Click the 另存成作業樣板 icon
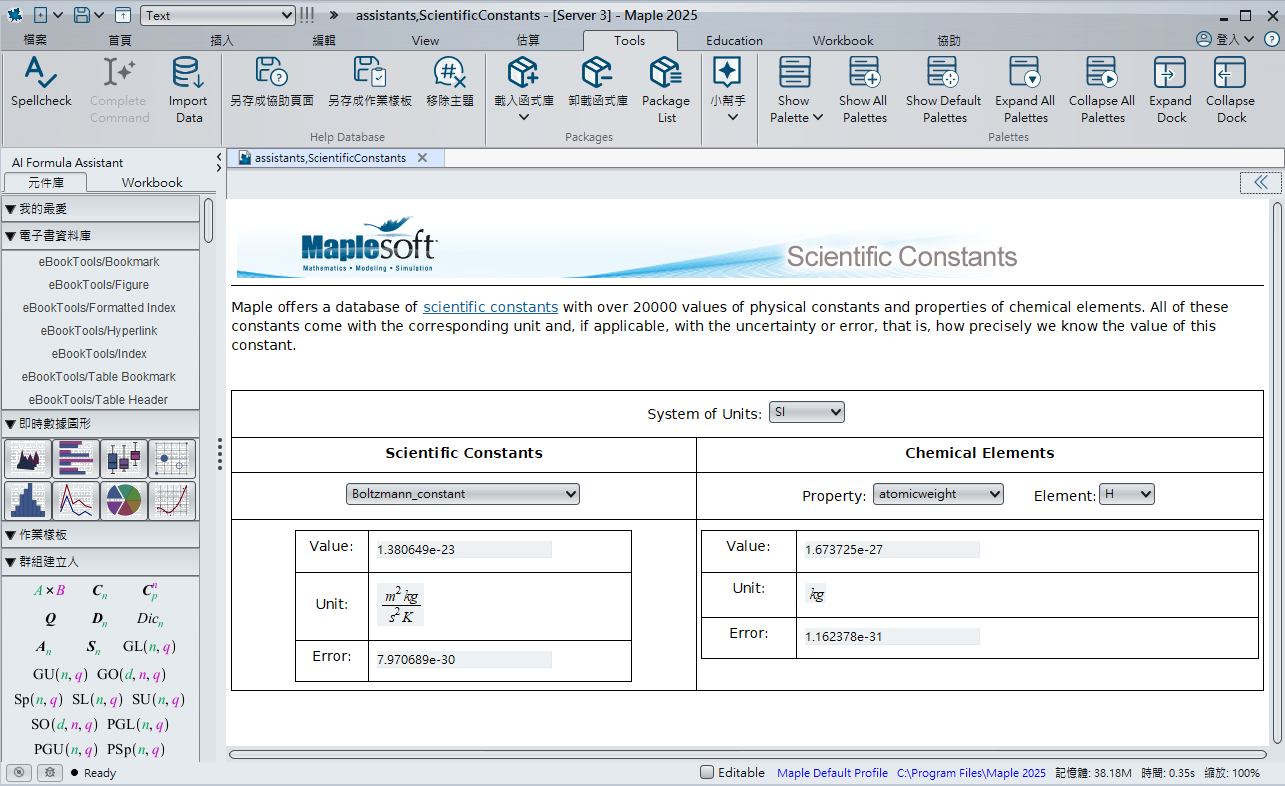The height and width of the screenshot is (786, 1285). [370, 72]
